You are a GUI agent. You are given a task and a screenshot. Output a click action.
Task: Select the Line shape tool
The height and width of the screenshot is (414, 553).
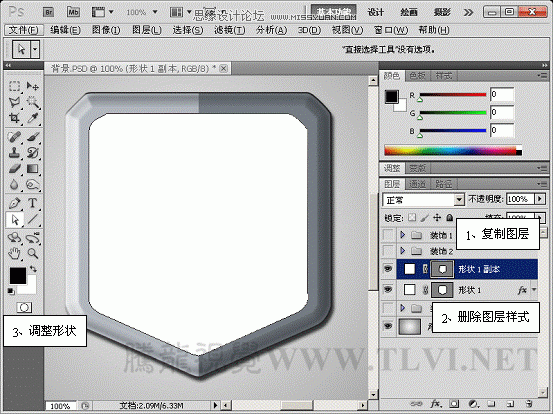(33, 220)
